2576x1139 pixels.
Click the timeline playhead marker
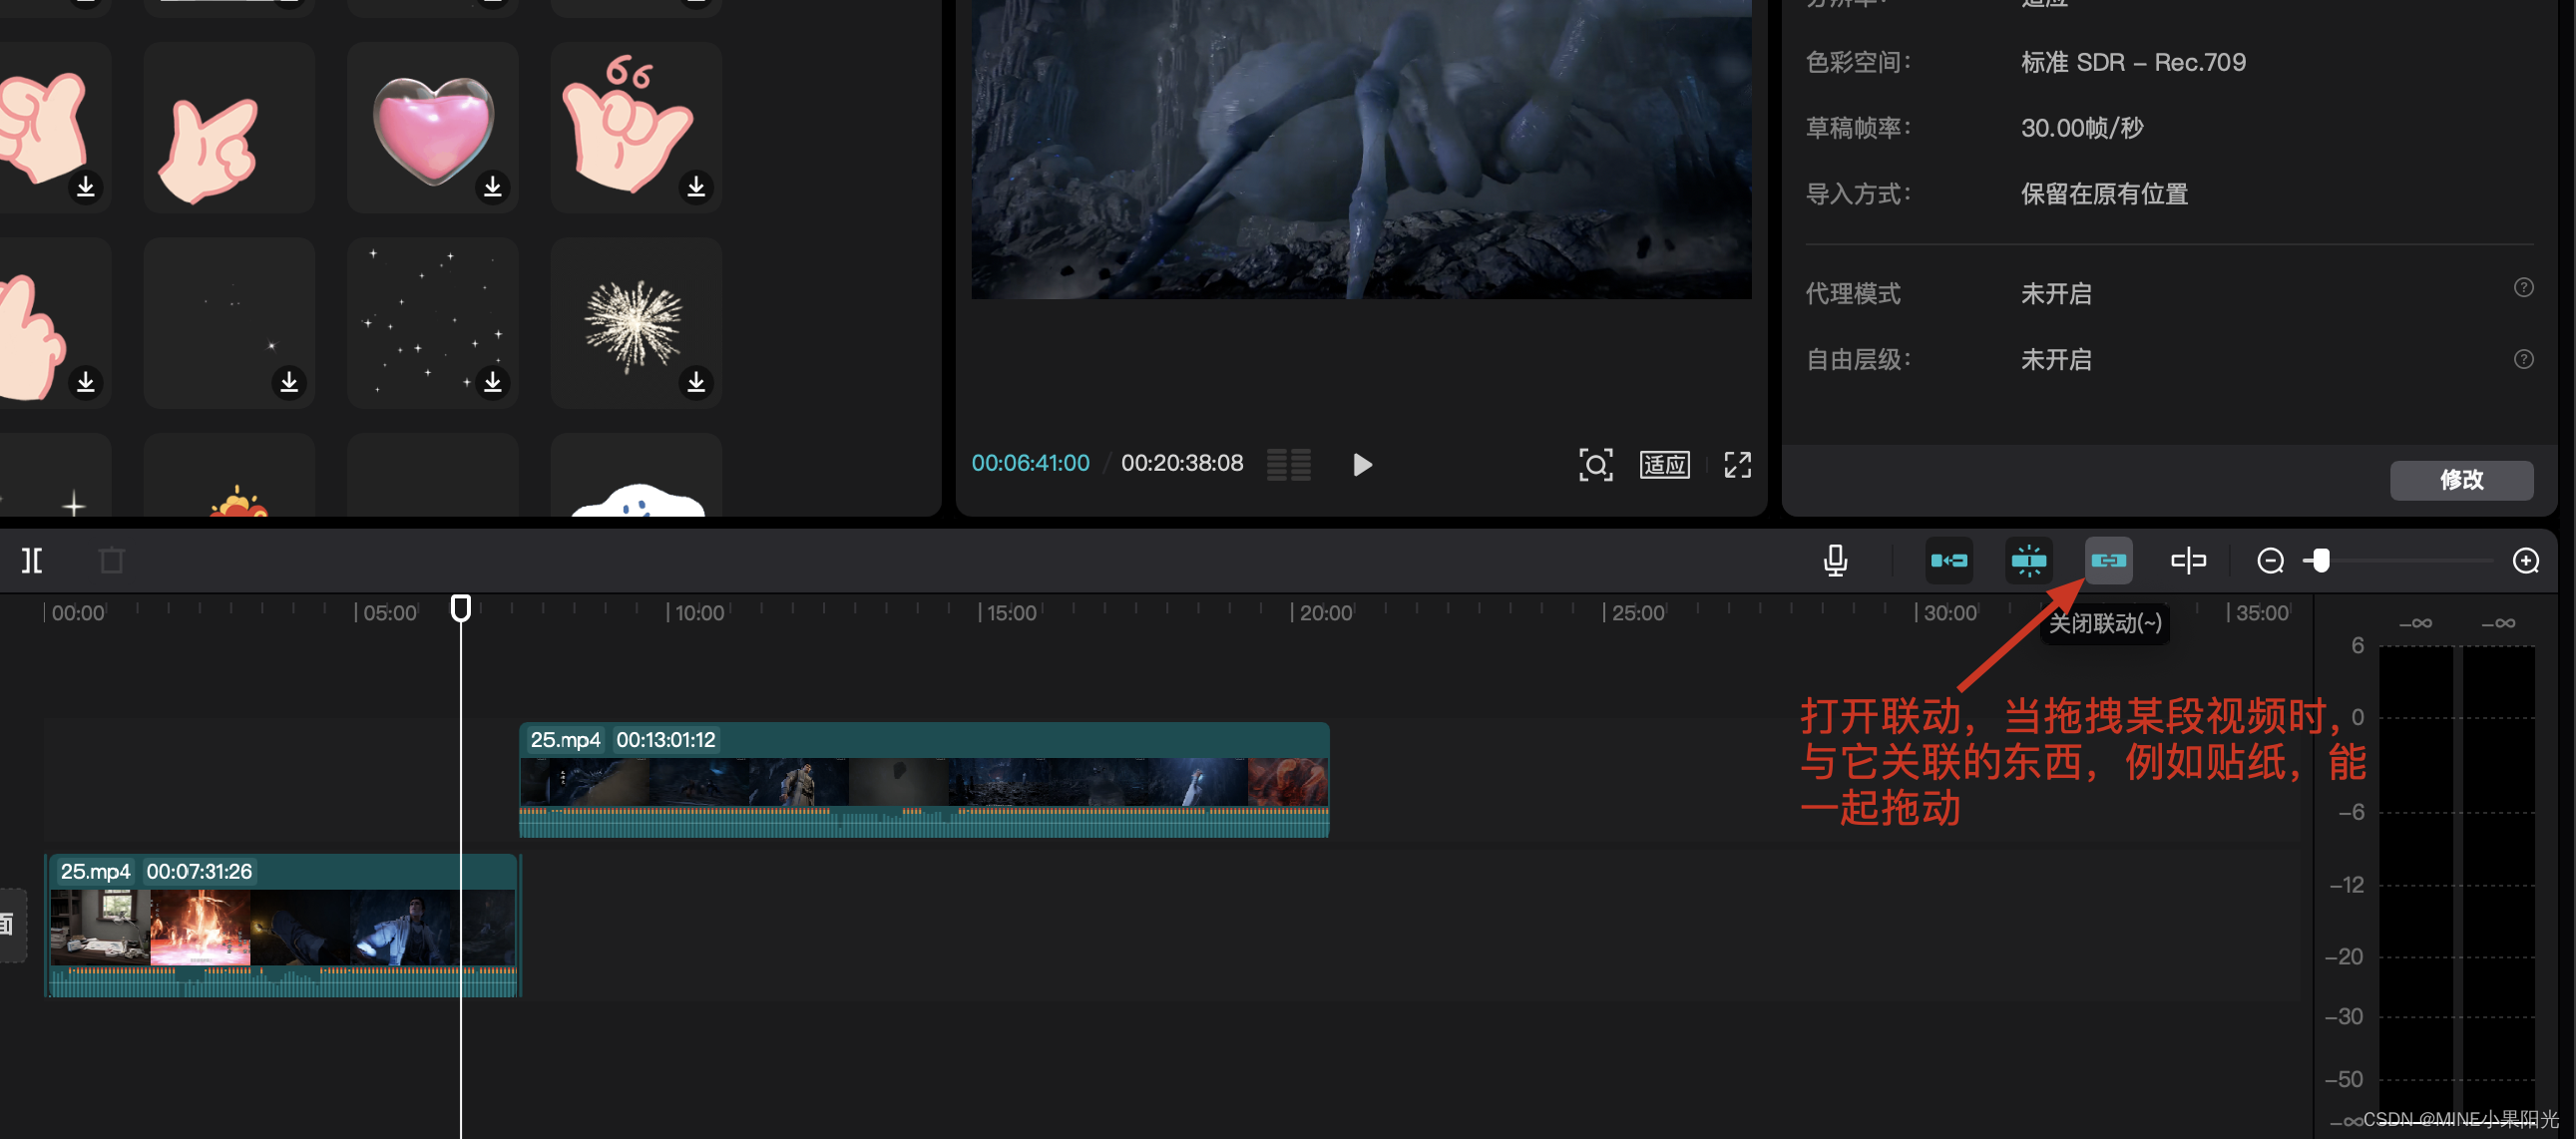point(460,607)
